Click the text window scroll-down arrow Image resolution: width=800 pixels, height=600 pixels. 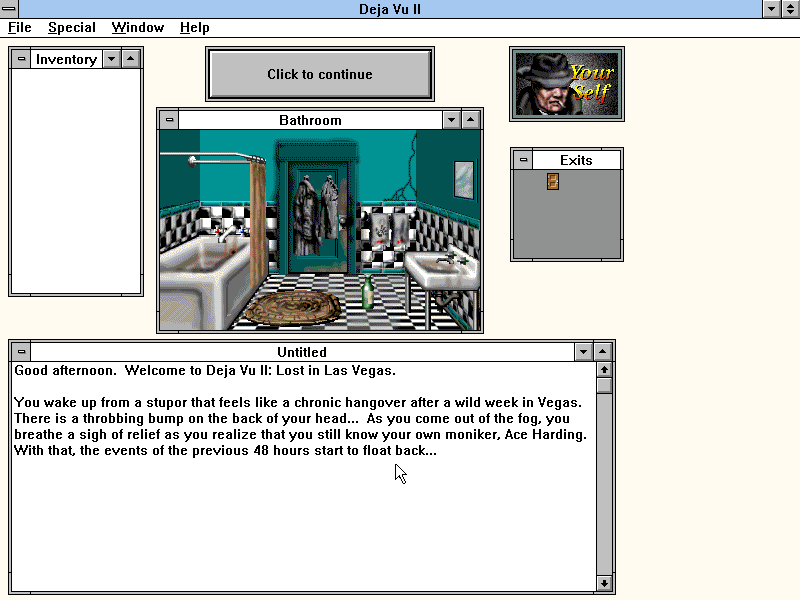tap(604, 583)
